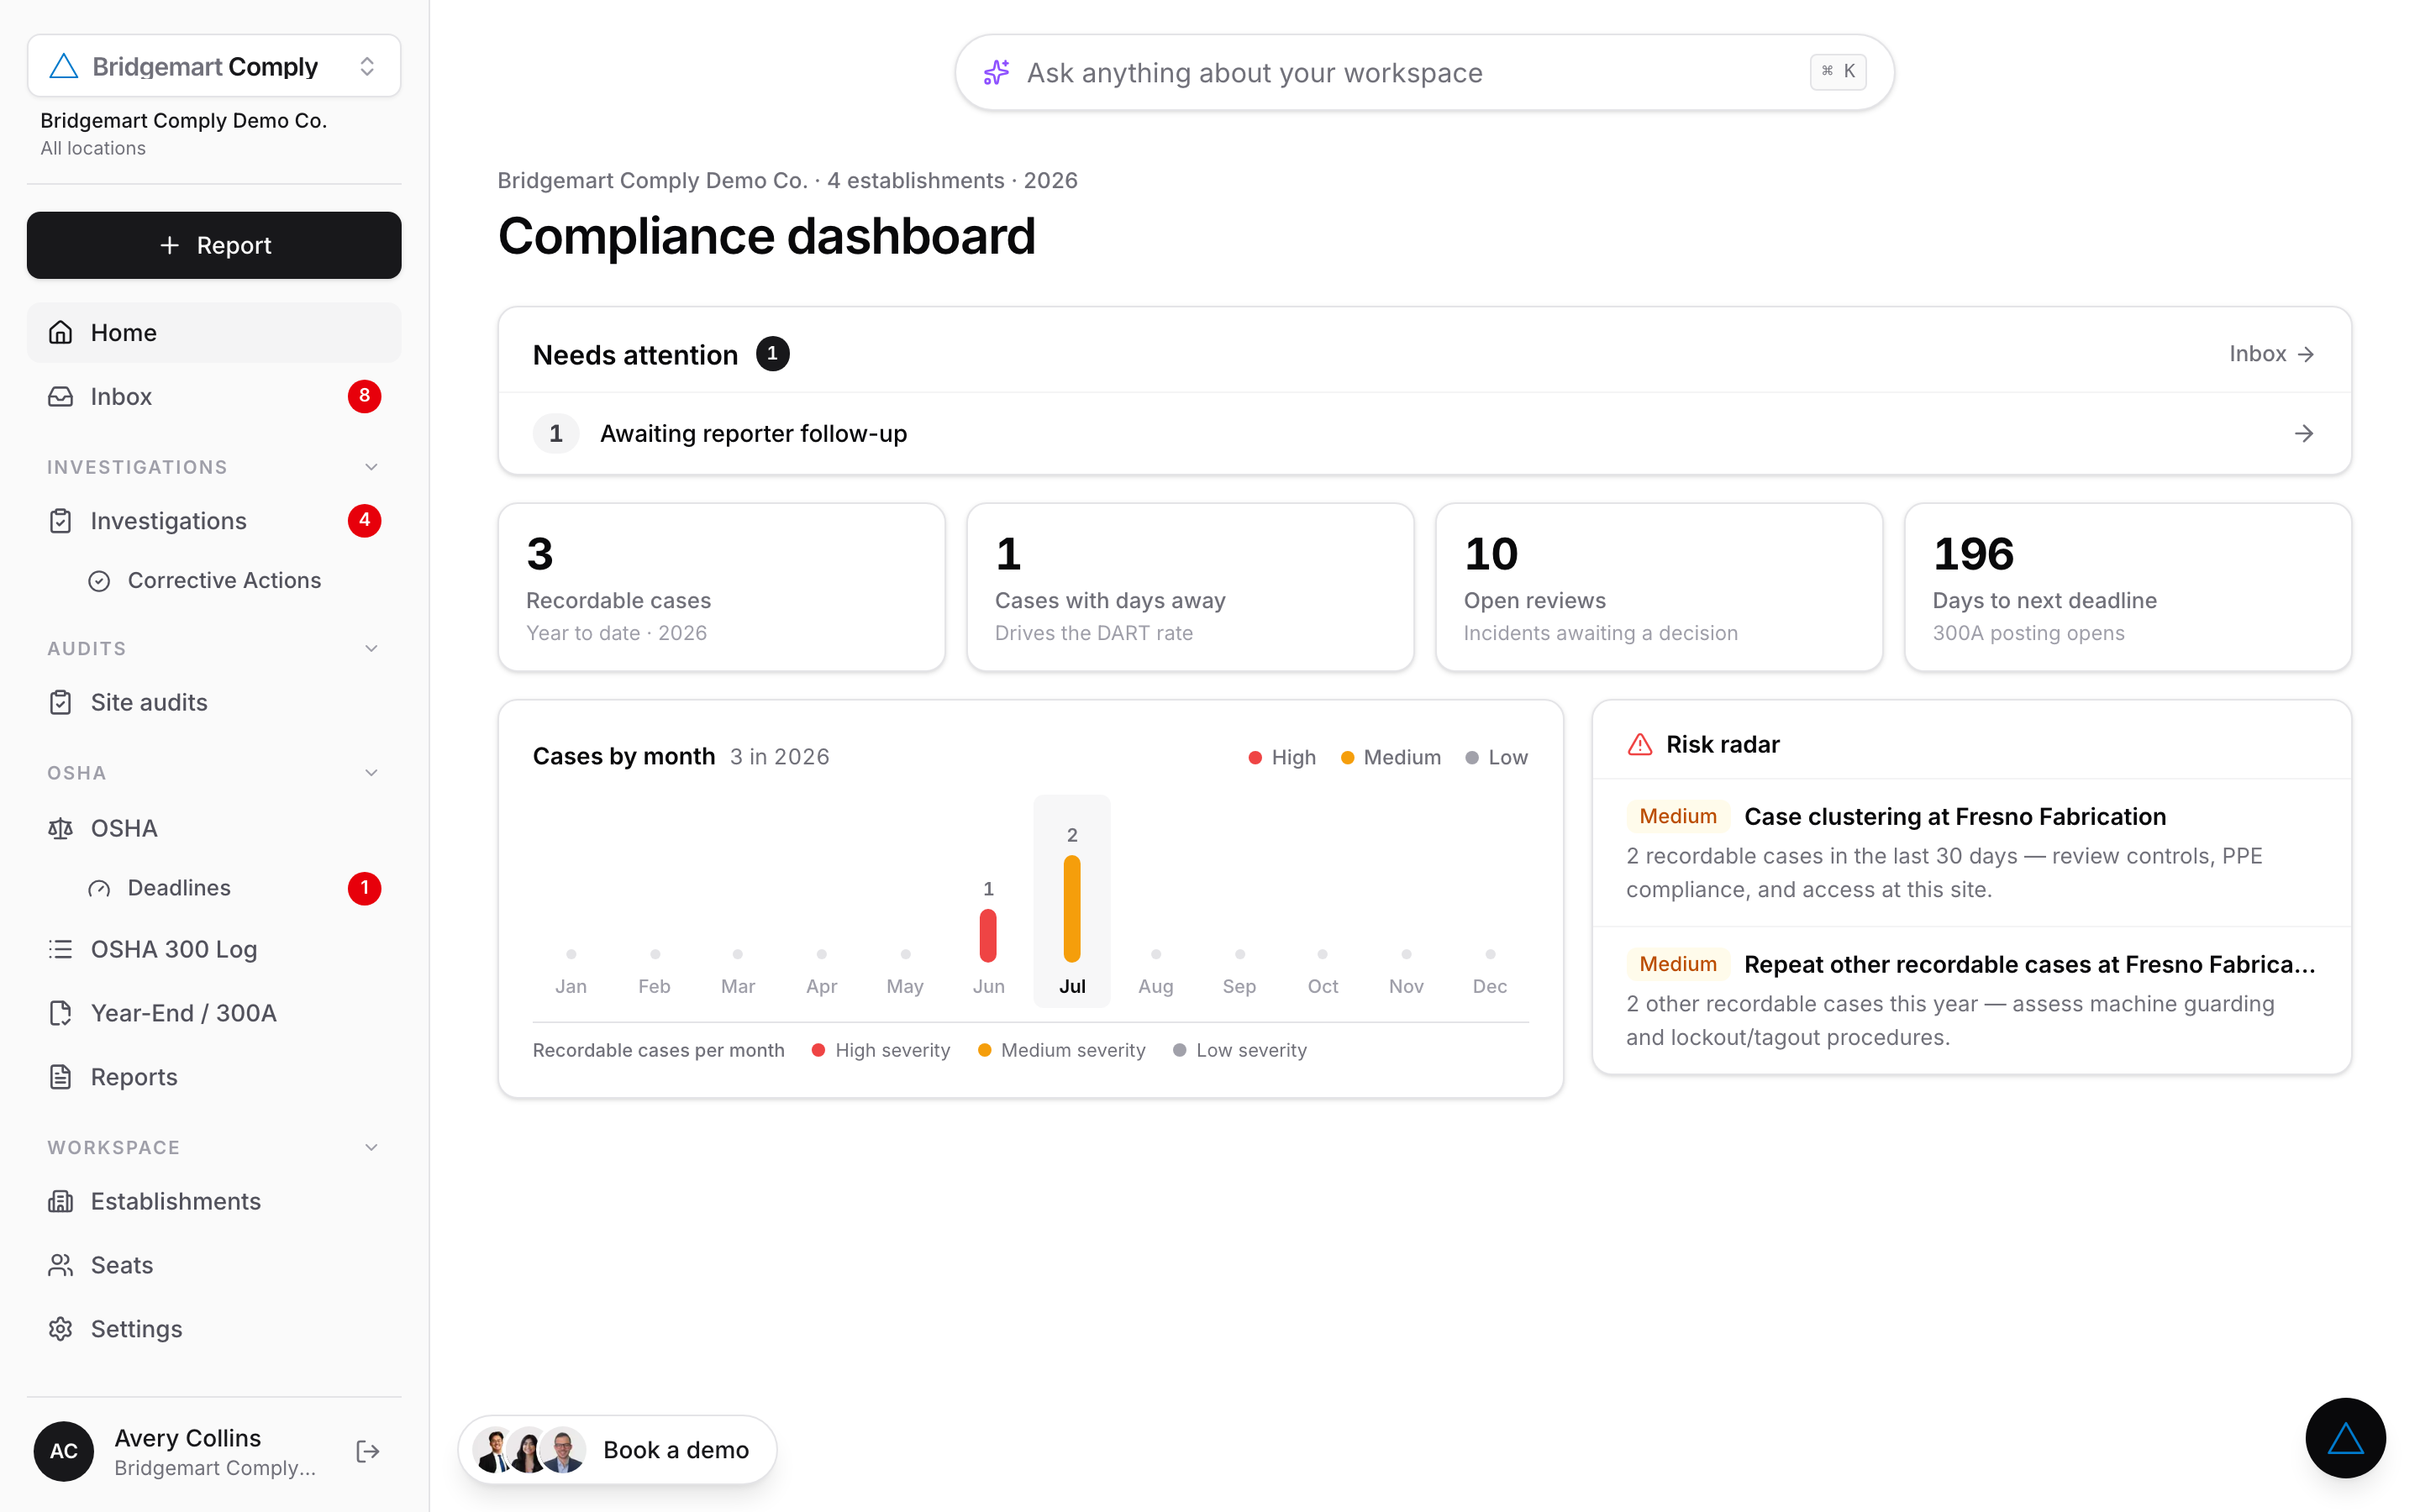Open Seats in the sidebar
Screen dimensions: 2420x1512
point(214,1265)
